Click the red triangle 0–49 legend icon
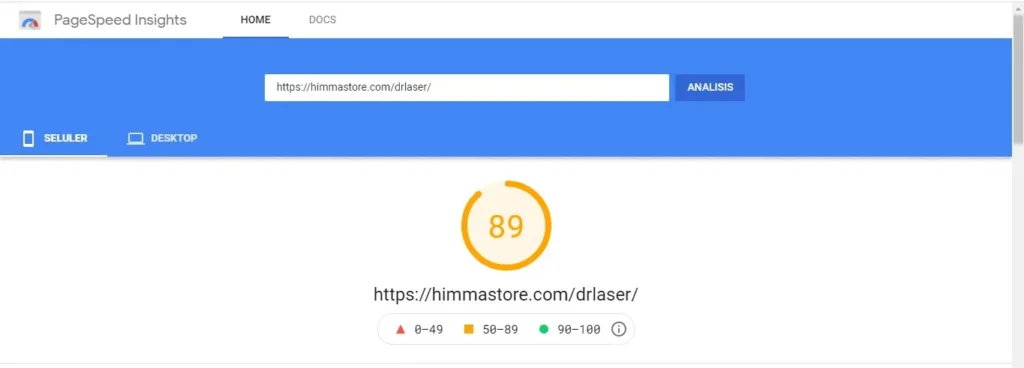The image size is (1024, 368). [401, 330]
